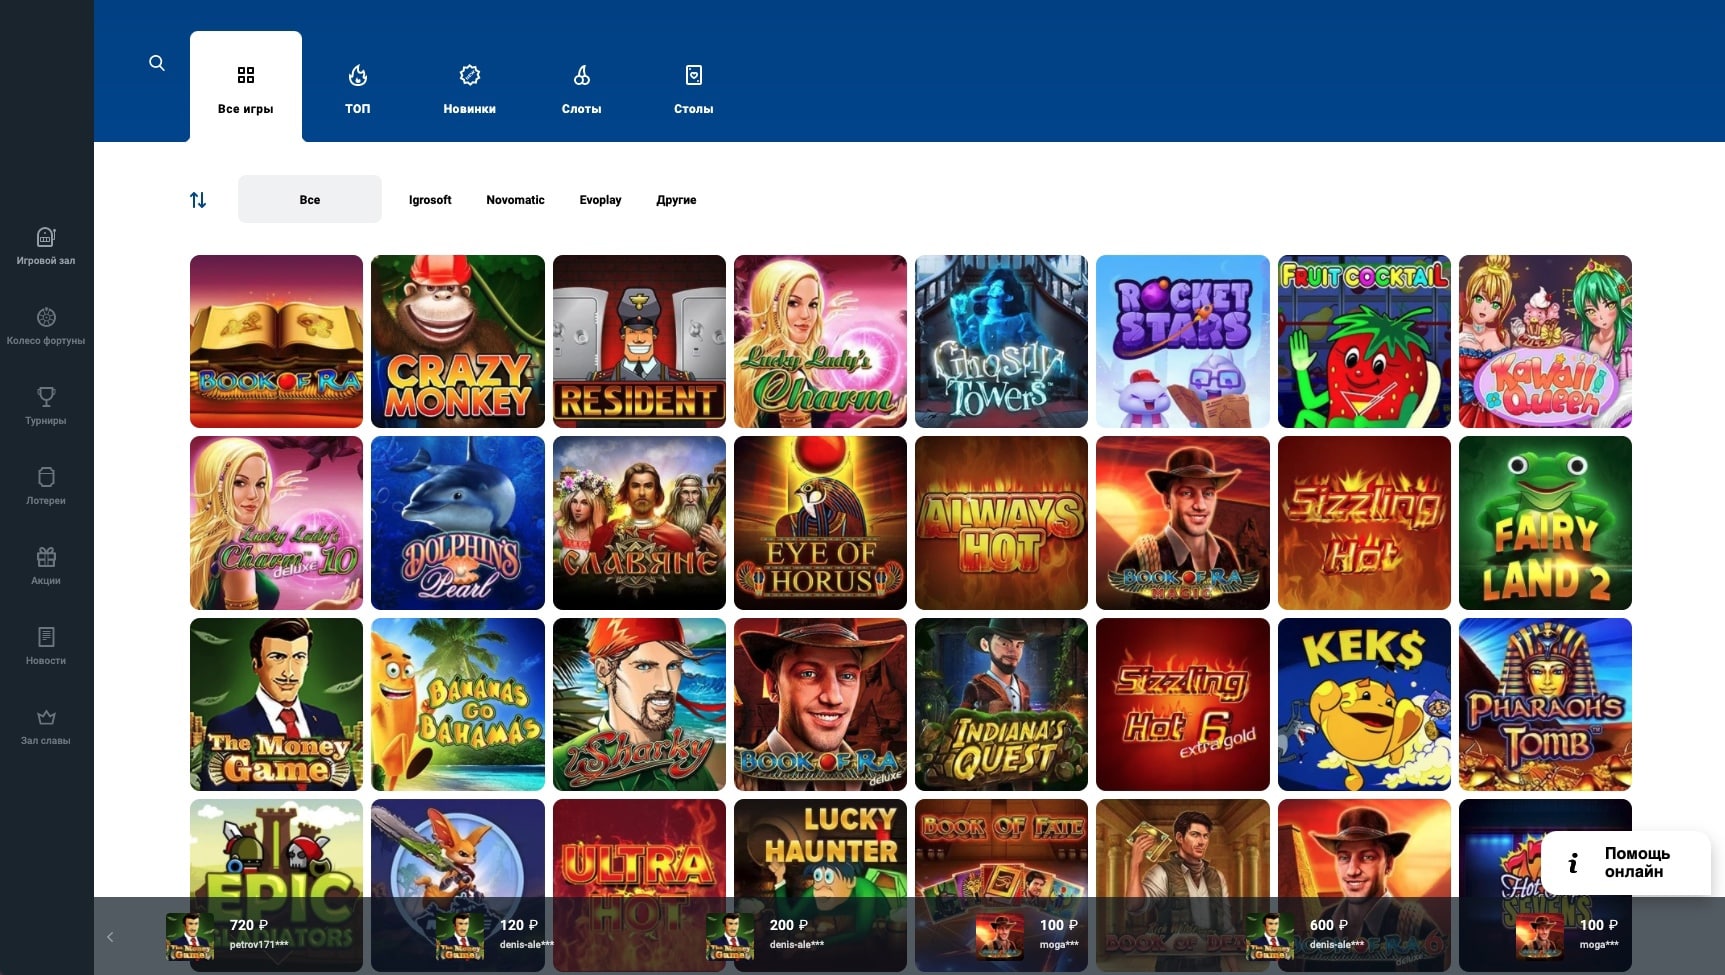Open the Столы tab
The image size is (1725, 975).
coord(693,88)
